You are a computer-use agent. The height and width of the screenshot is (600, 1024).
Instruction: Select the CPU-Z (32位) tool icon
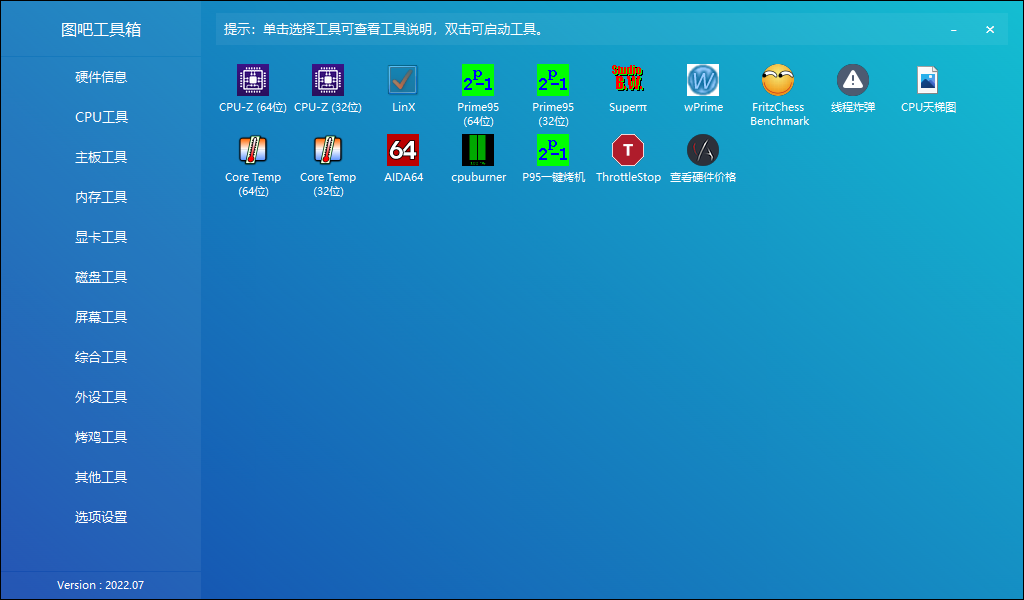coord(328,80)
